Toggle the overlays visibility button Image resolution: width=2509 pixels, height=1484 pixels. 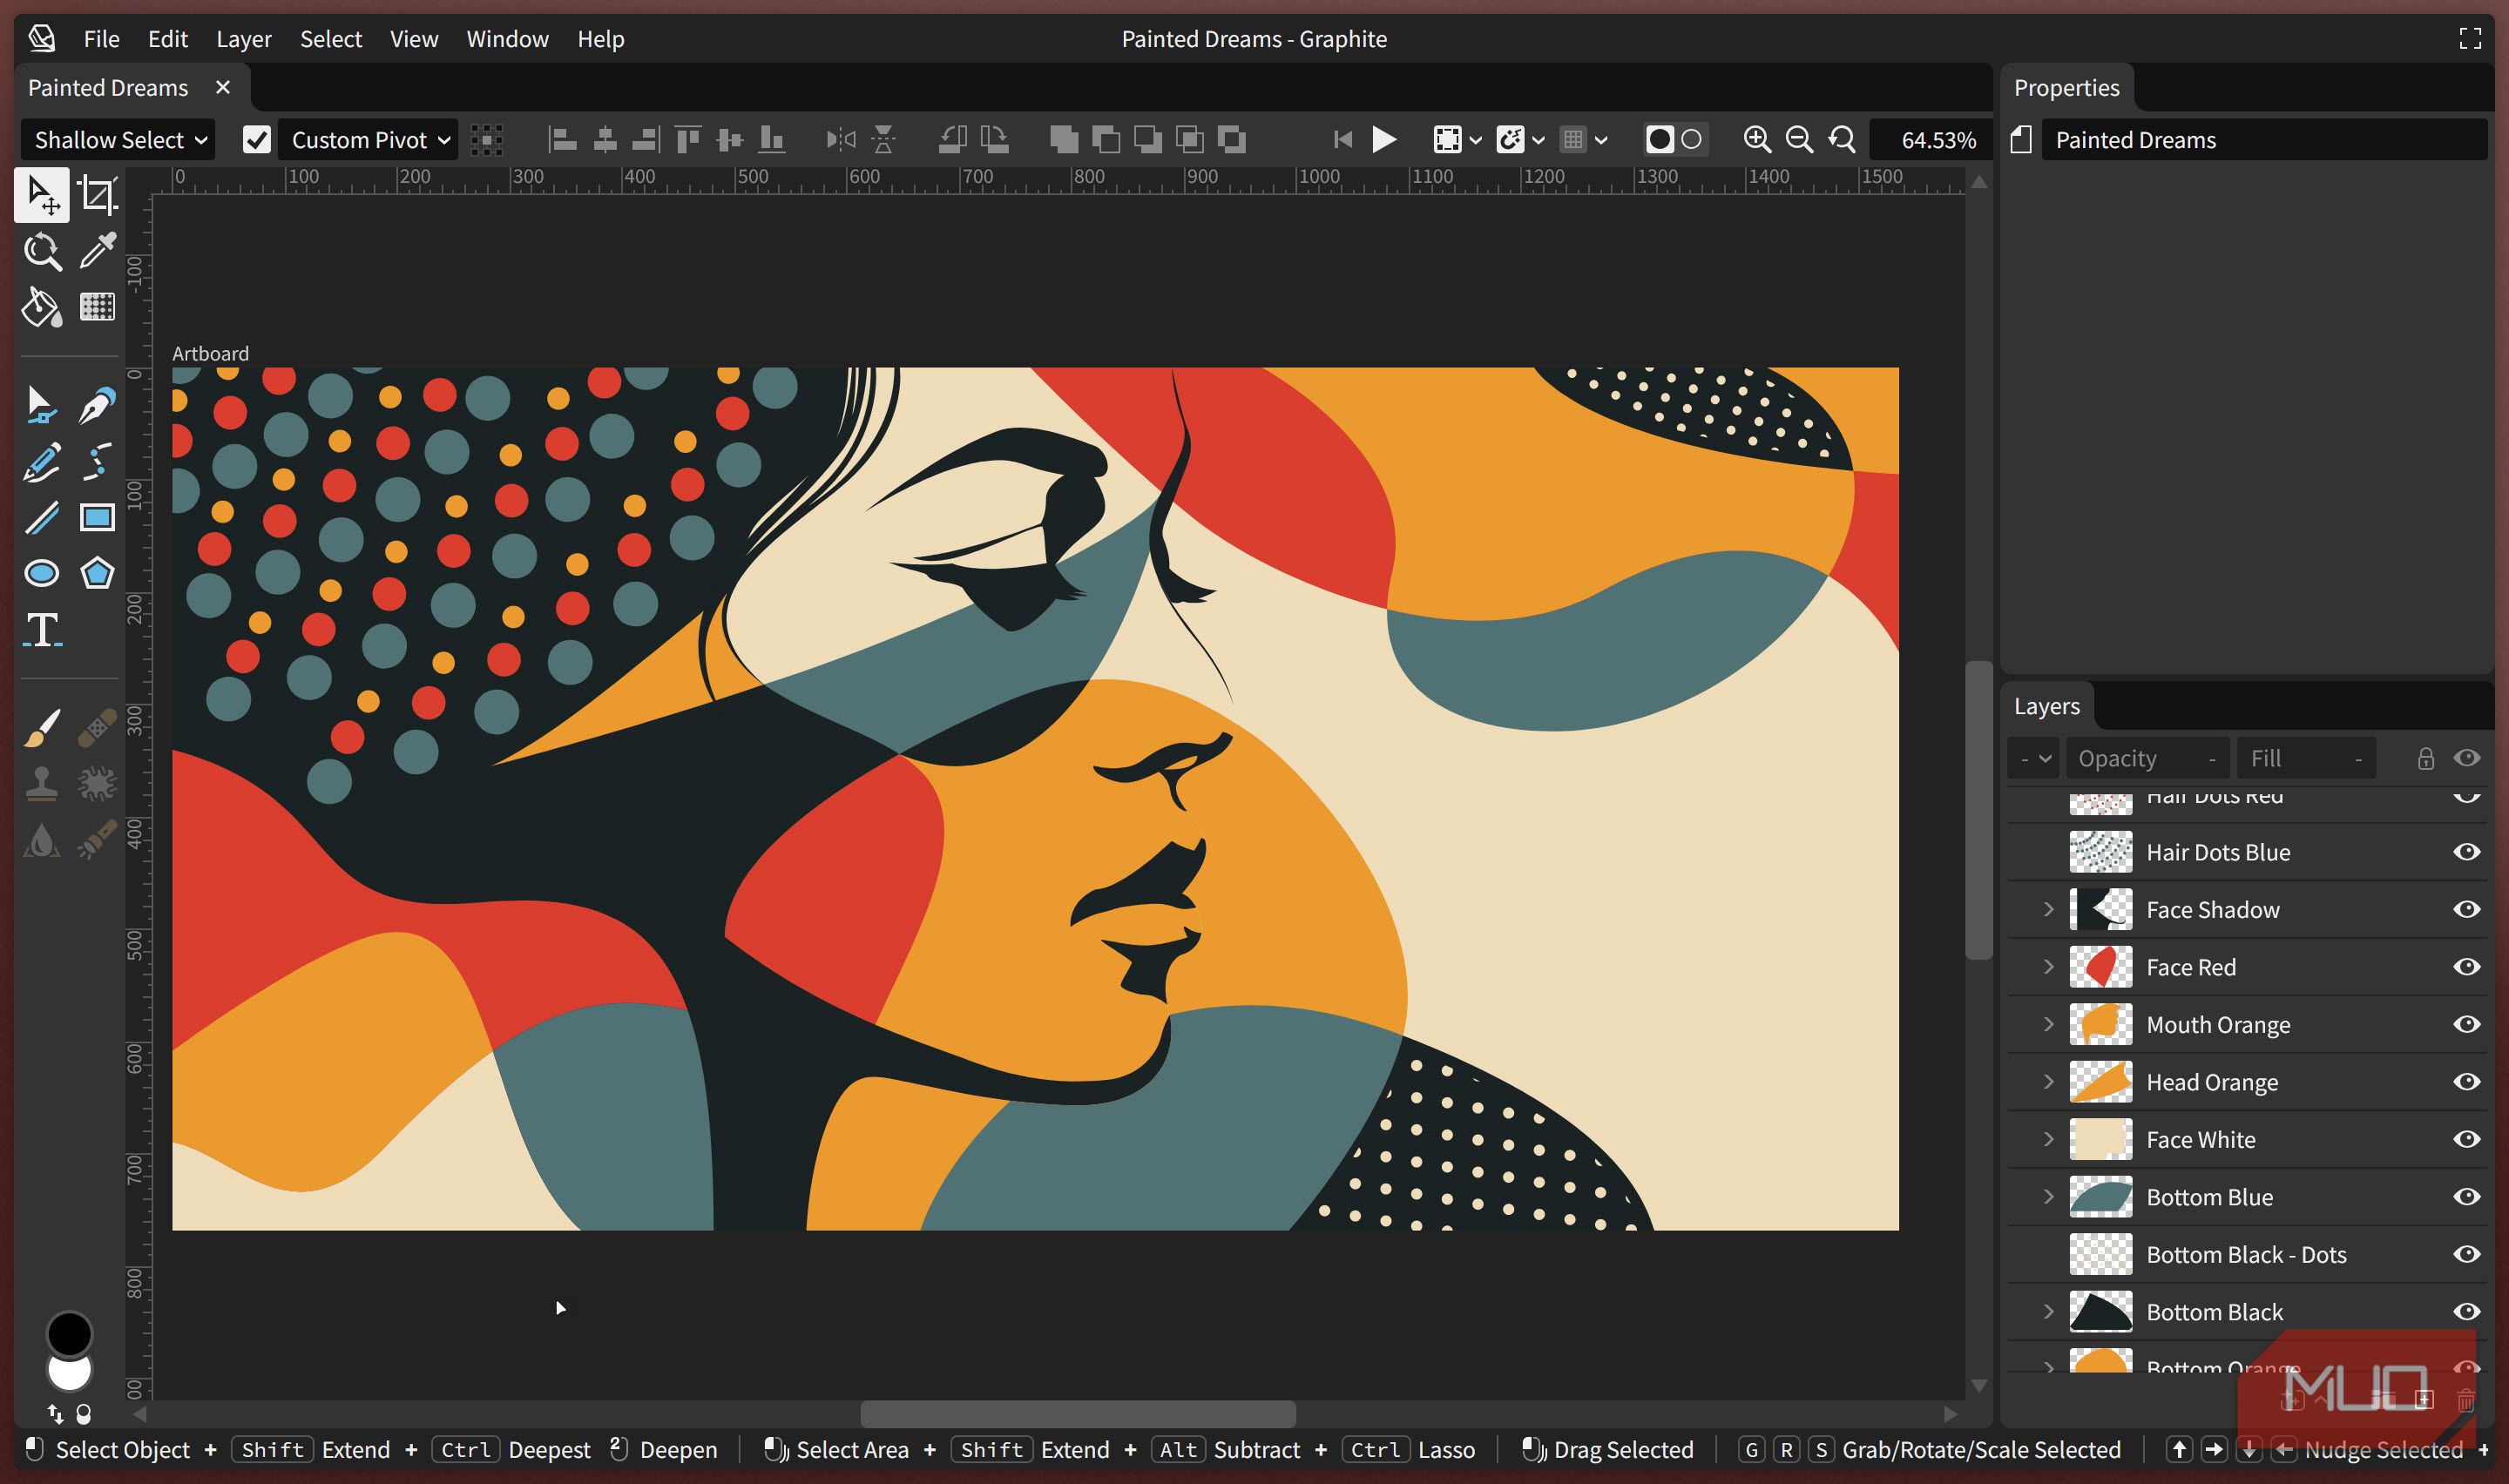point(1447,140)
